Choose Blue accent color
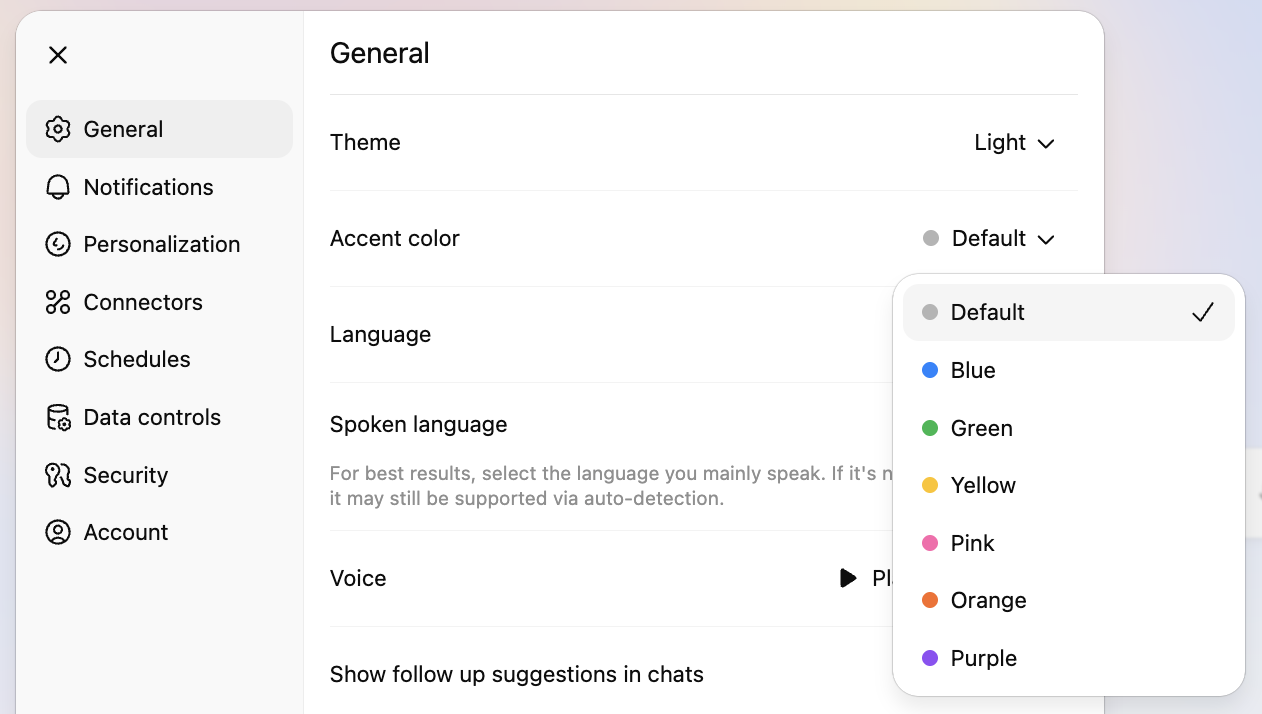Viewport: 1262px width, 714px height. pos(1068,370)
